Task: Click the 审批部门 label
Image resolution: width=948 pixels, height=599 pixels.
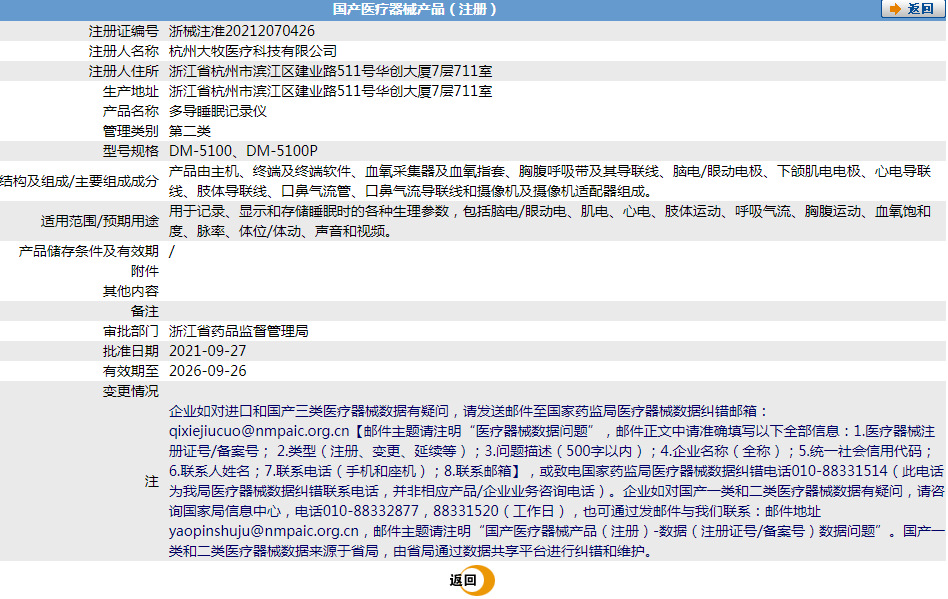Action: 131,331
